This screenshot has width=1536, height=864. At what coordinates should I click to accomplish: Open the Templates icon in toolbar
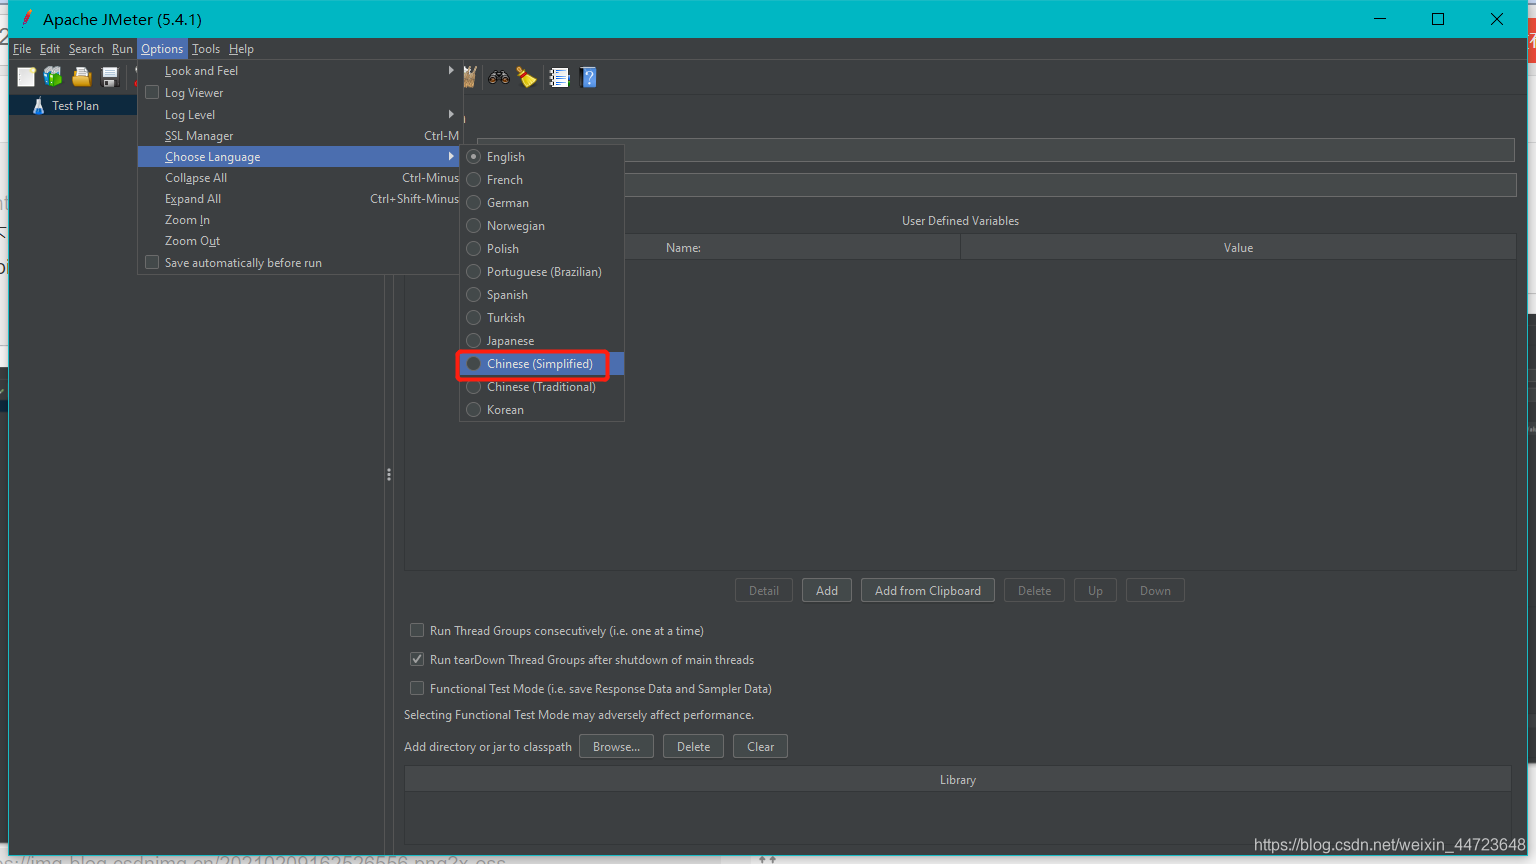pos(53,77)
